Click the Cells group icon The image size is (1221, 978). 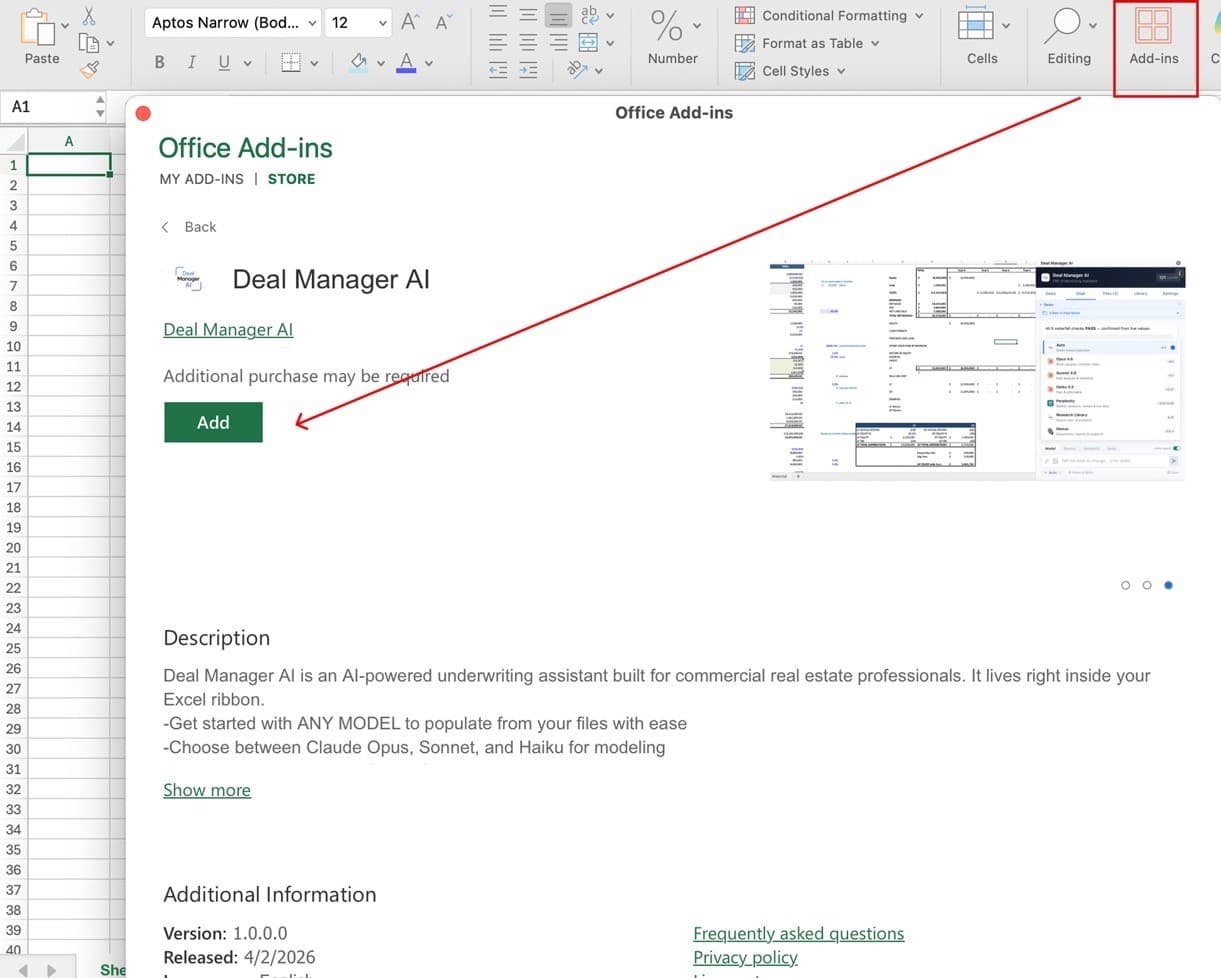975,24
